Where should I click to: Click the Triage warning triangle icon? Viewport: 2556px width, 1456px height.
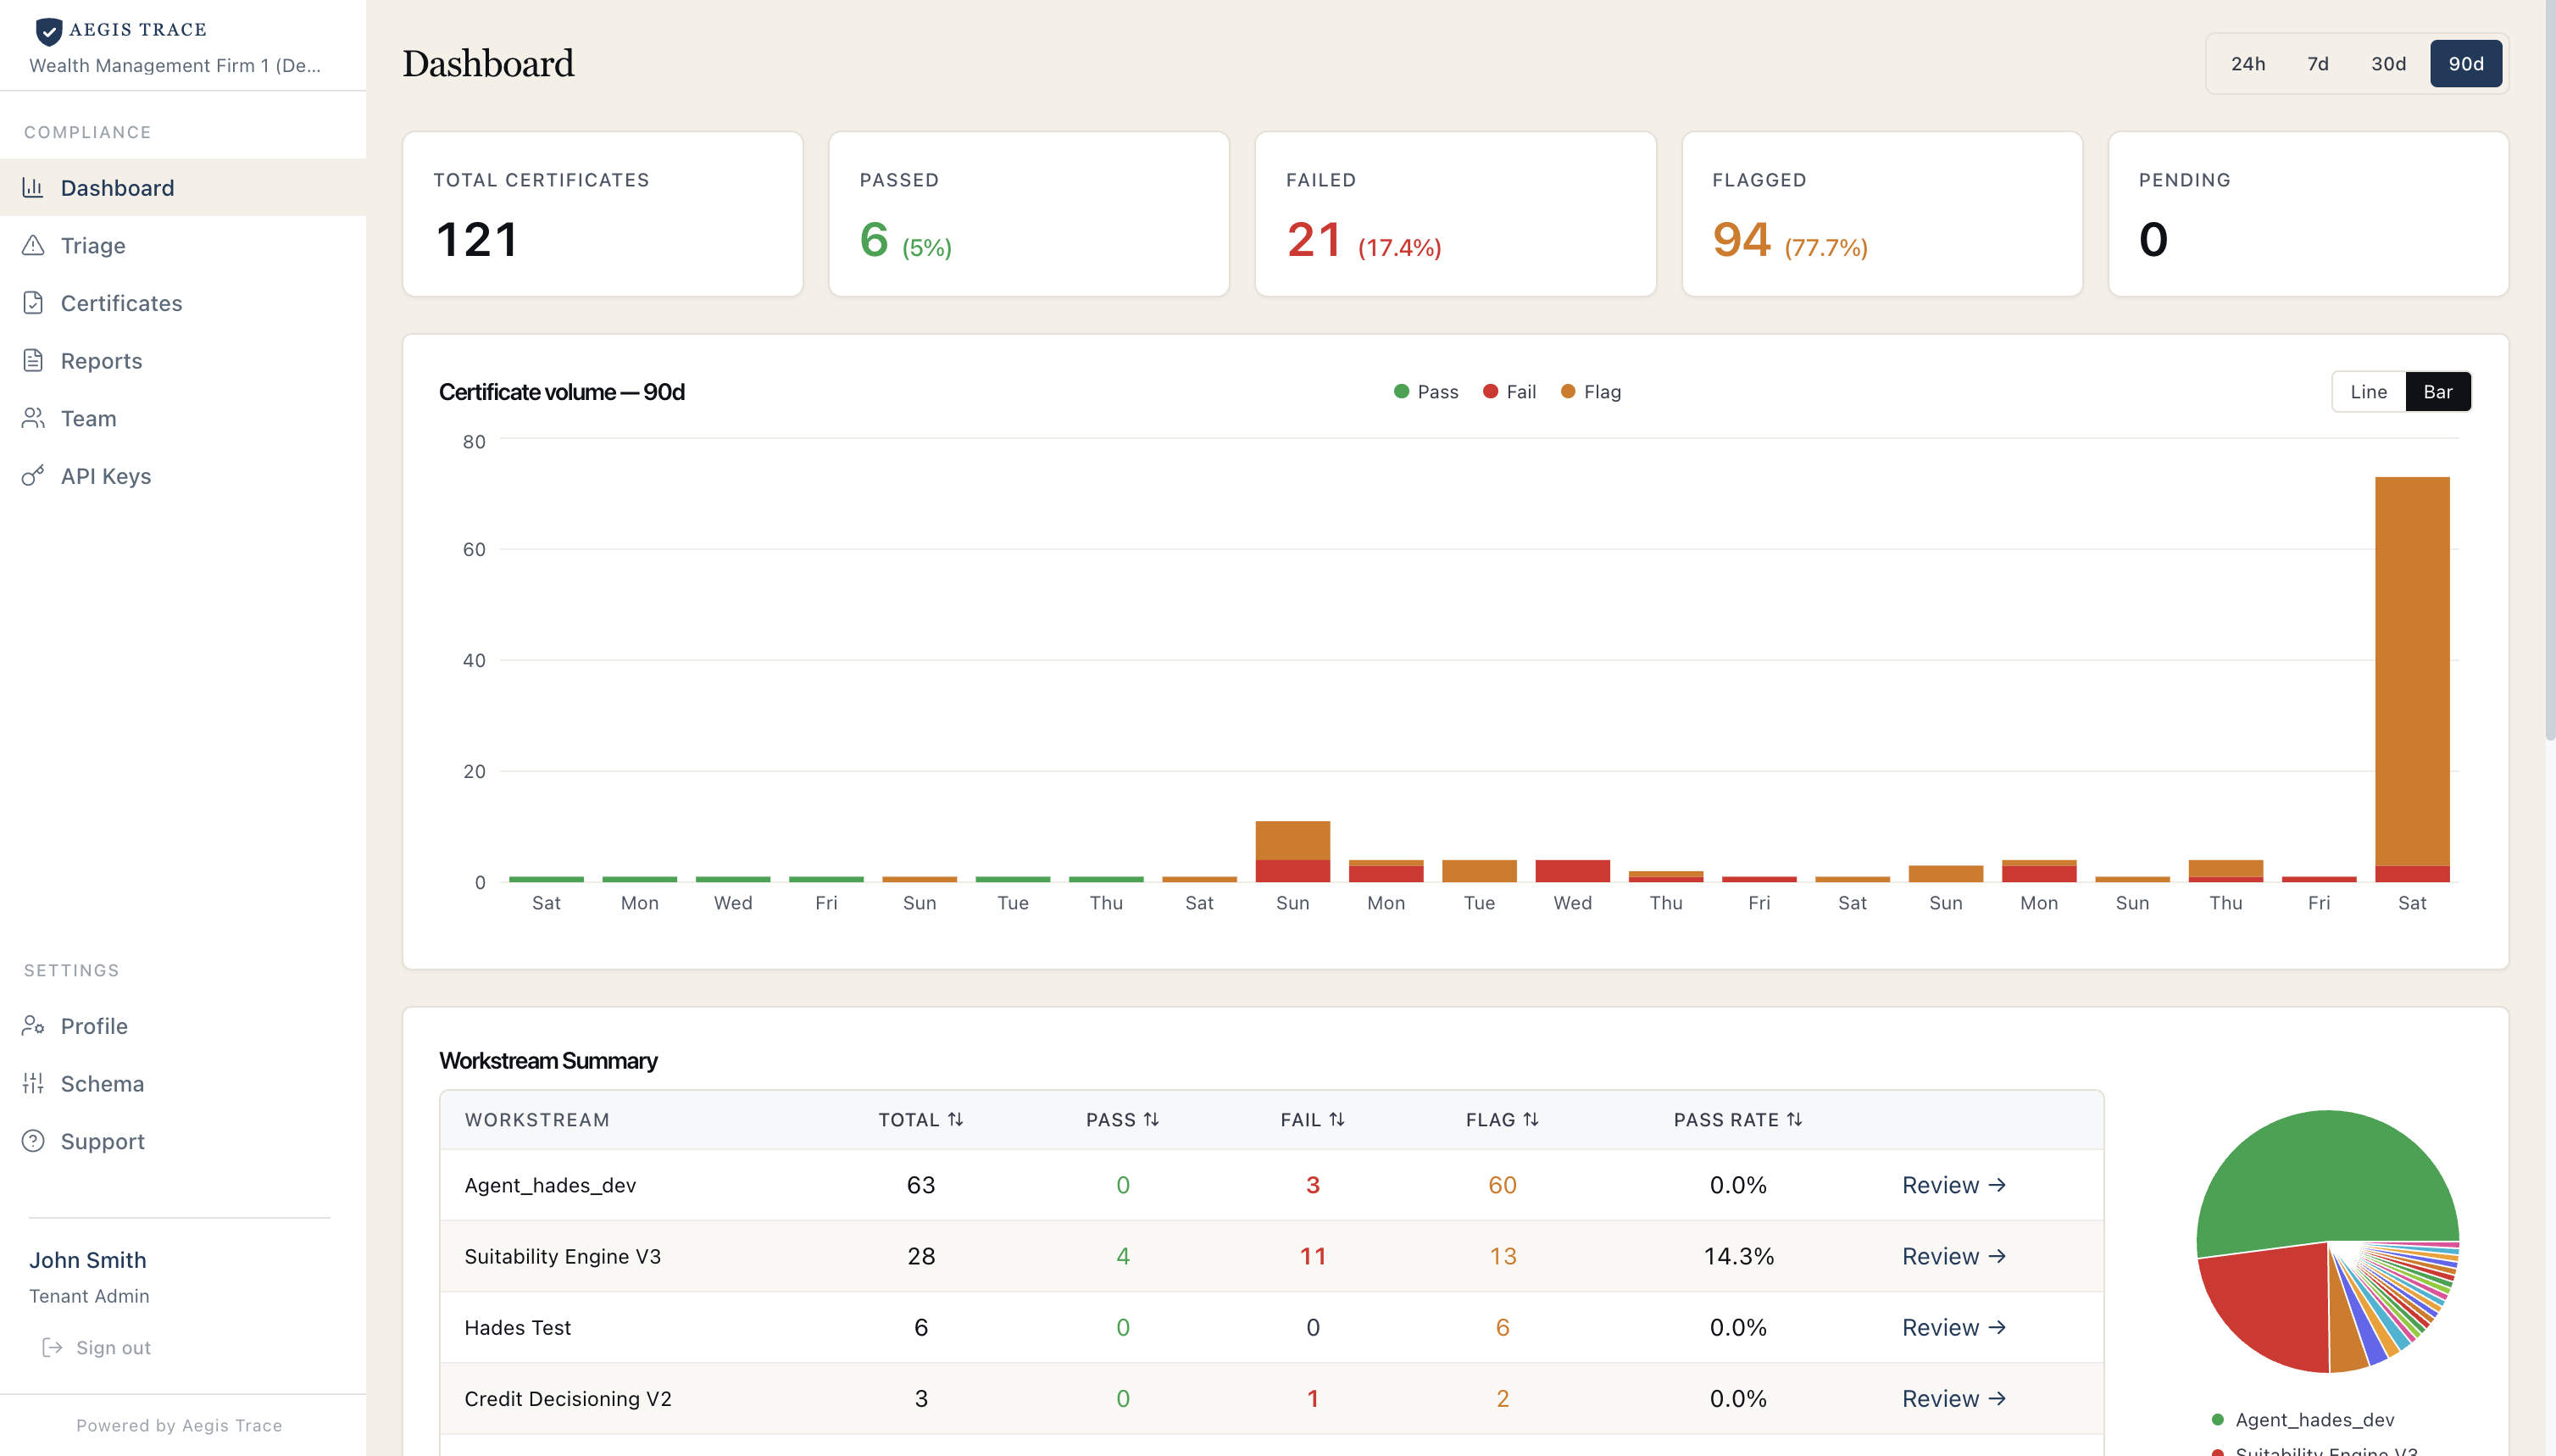(33, 245)
